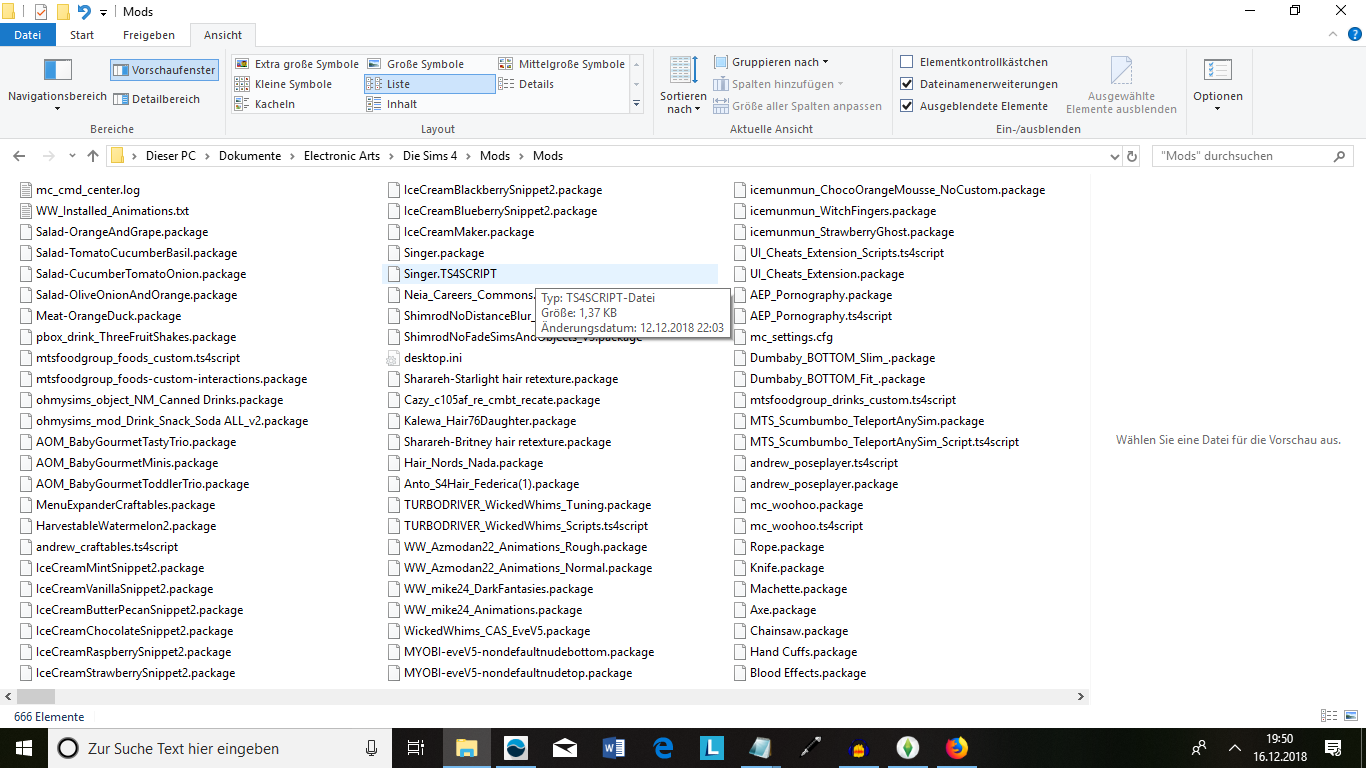Uncheck Ausgeblendete Elemente checkbox

(907, 106)
